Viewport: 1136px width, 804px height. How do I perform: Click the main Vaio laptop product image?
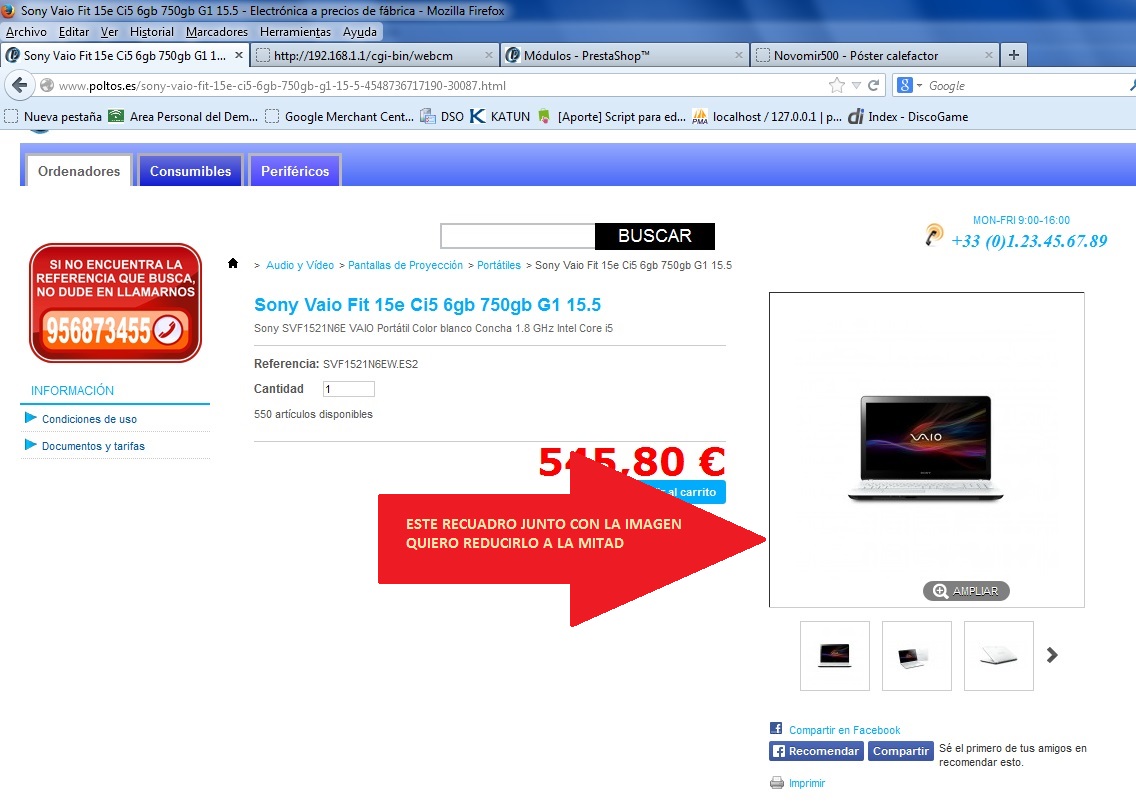coord(926,448)
